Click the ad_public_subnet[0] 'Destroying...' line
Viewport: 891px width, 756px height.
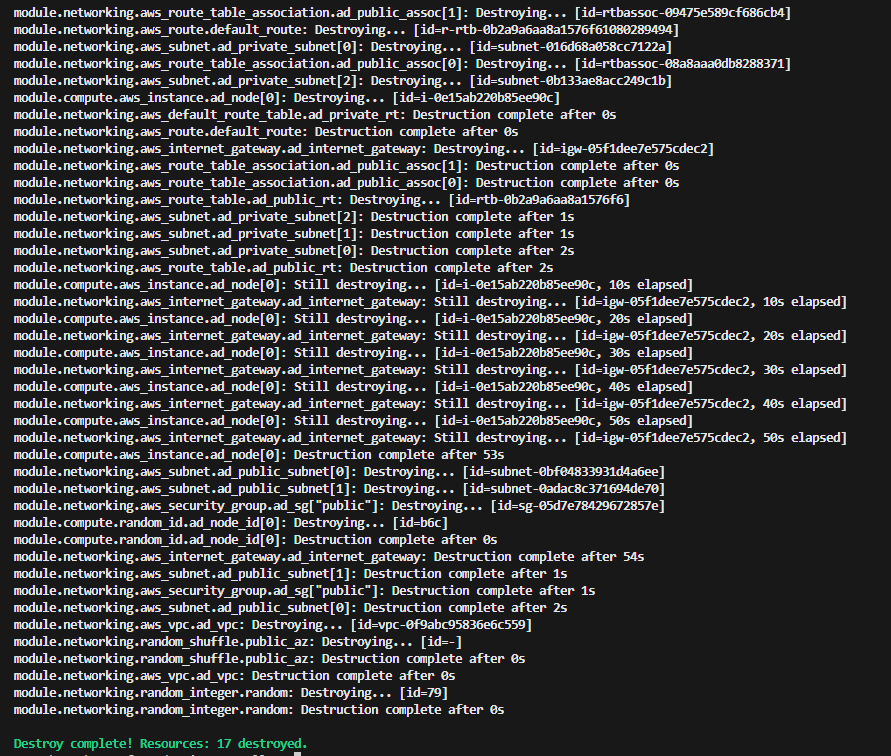(339, 472)
